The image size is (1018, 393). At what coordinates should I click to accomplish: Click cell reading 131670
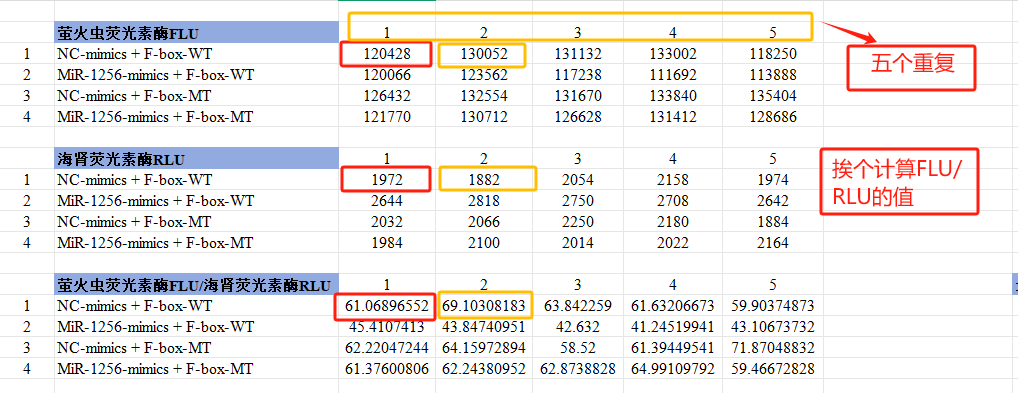tap(578, 96)
